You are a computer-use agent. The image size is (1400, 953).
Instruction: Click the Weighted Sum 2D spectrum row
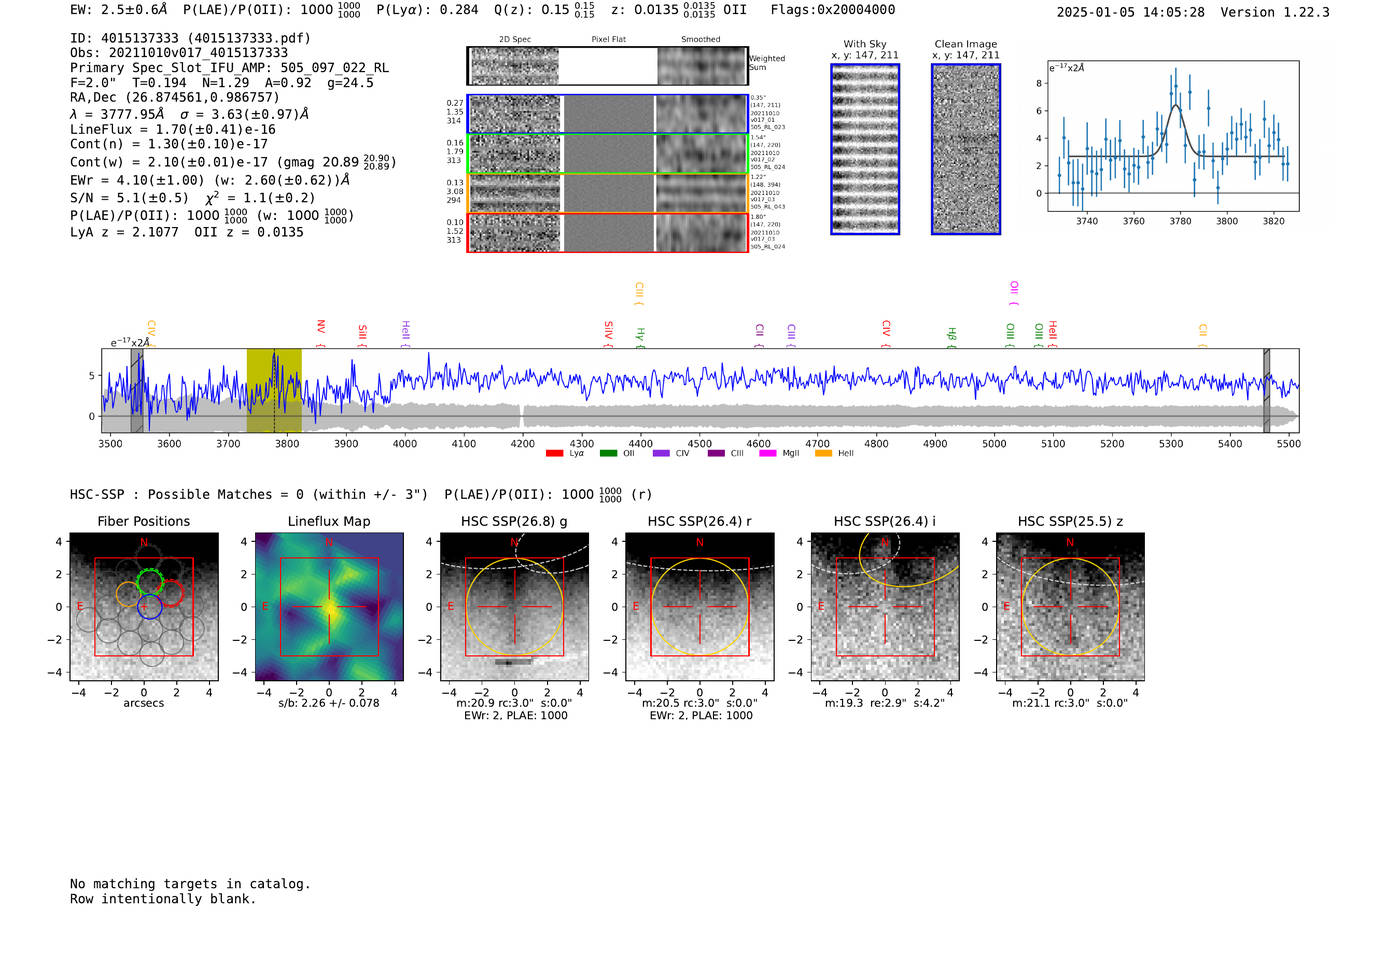click(607, 66)
